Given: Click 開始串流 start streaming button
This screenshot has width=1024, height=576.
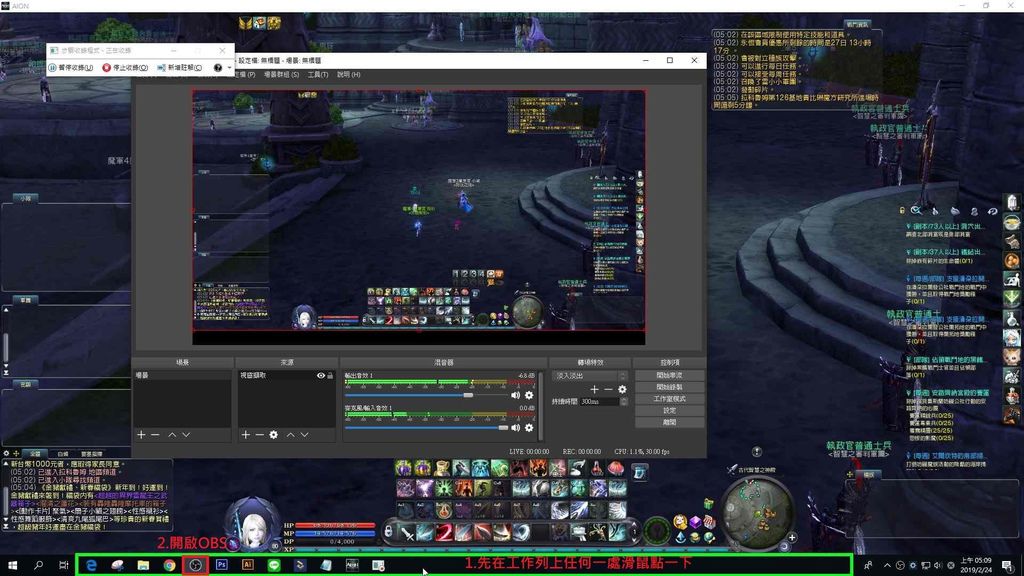Looking at the screenshot, I should [x=669, y=376].
